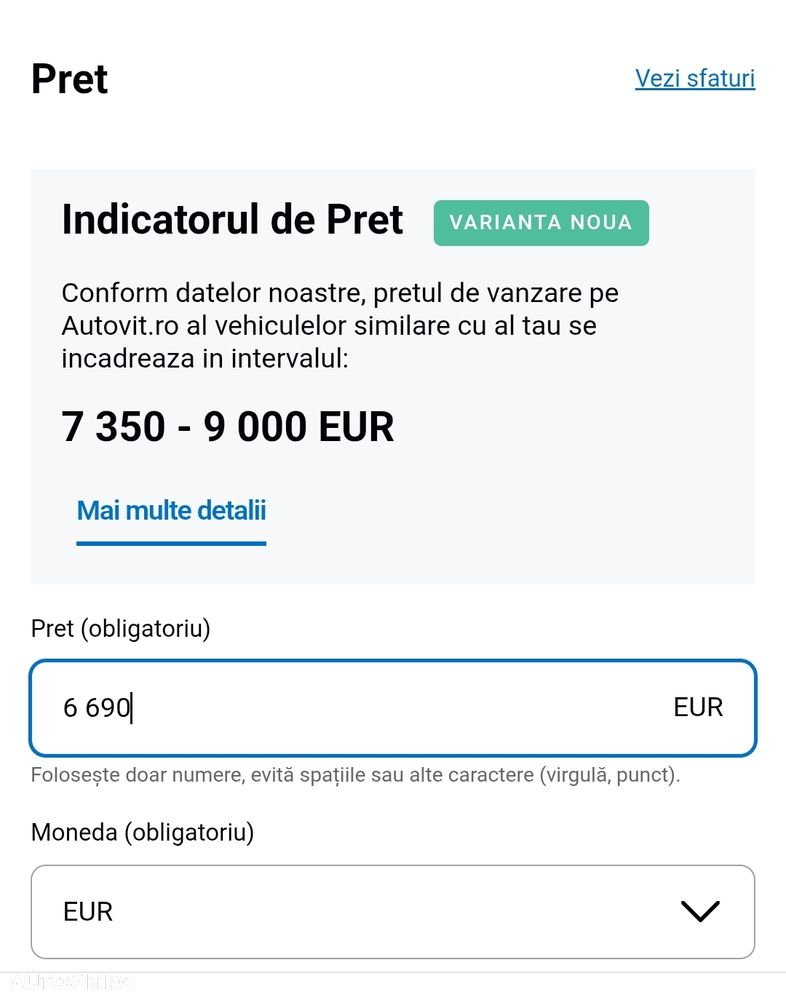Click the "Moneda (obligatoriu)" field label
Viewport: 786px width, 1000px height.
pyautogui.click(x=142, y=832)
